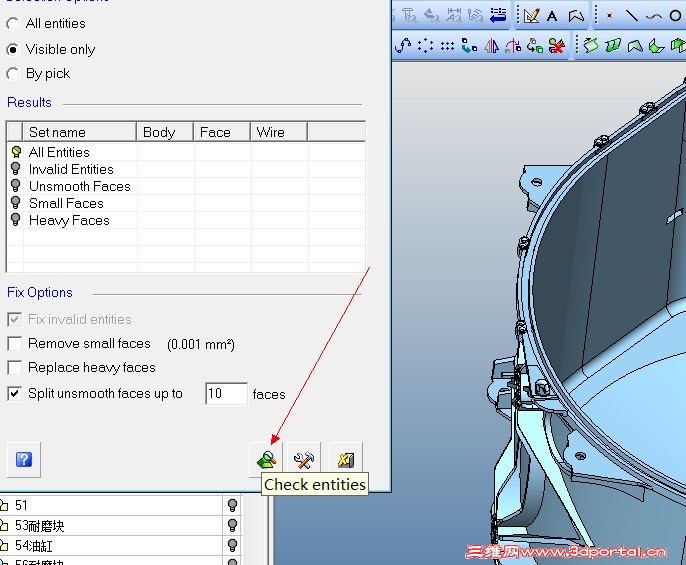Image resolution: width=686 pixels, height=565 pixels.
Task: Toggle the light bulb for All Entities set
Action: click(x=16, y=152)
